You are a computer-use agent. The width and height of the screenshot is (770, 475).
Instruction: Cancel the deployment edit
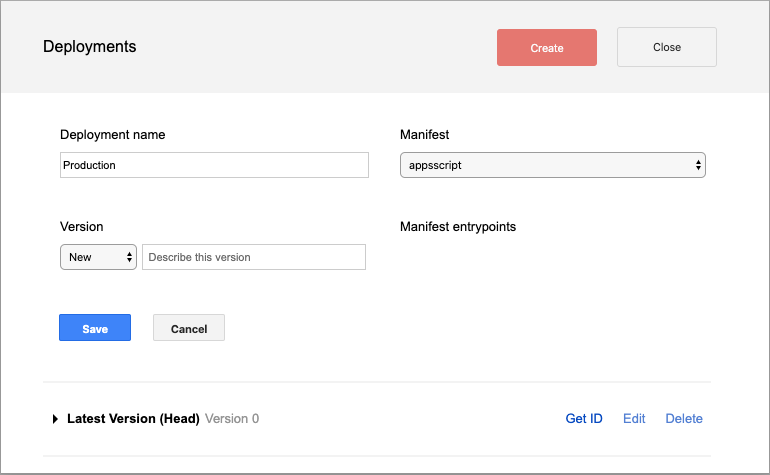coord(188,328)
